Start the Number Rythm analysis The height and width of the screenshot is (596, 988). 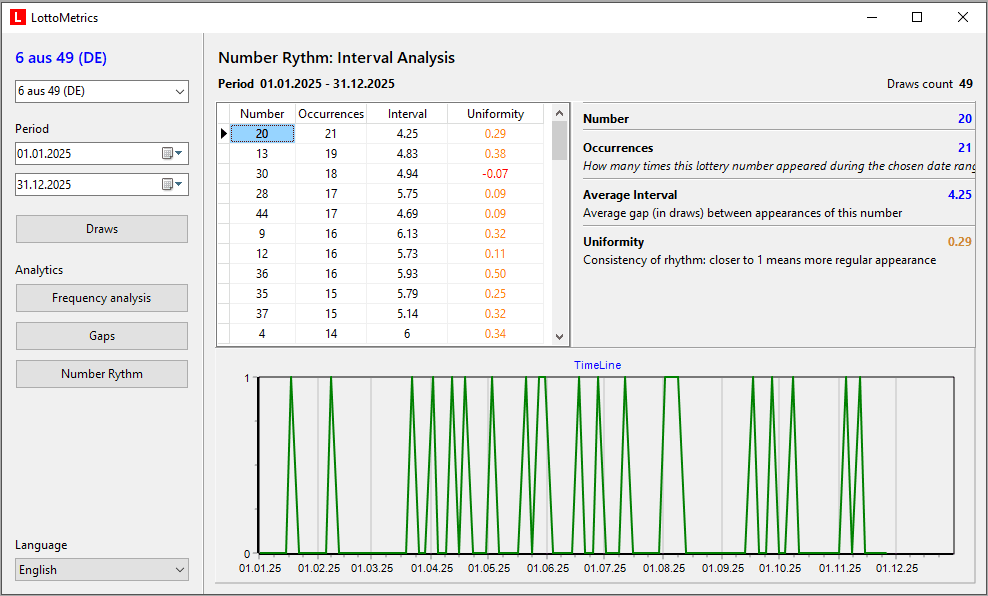[101, 374]
